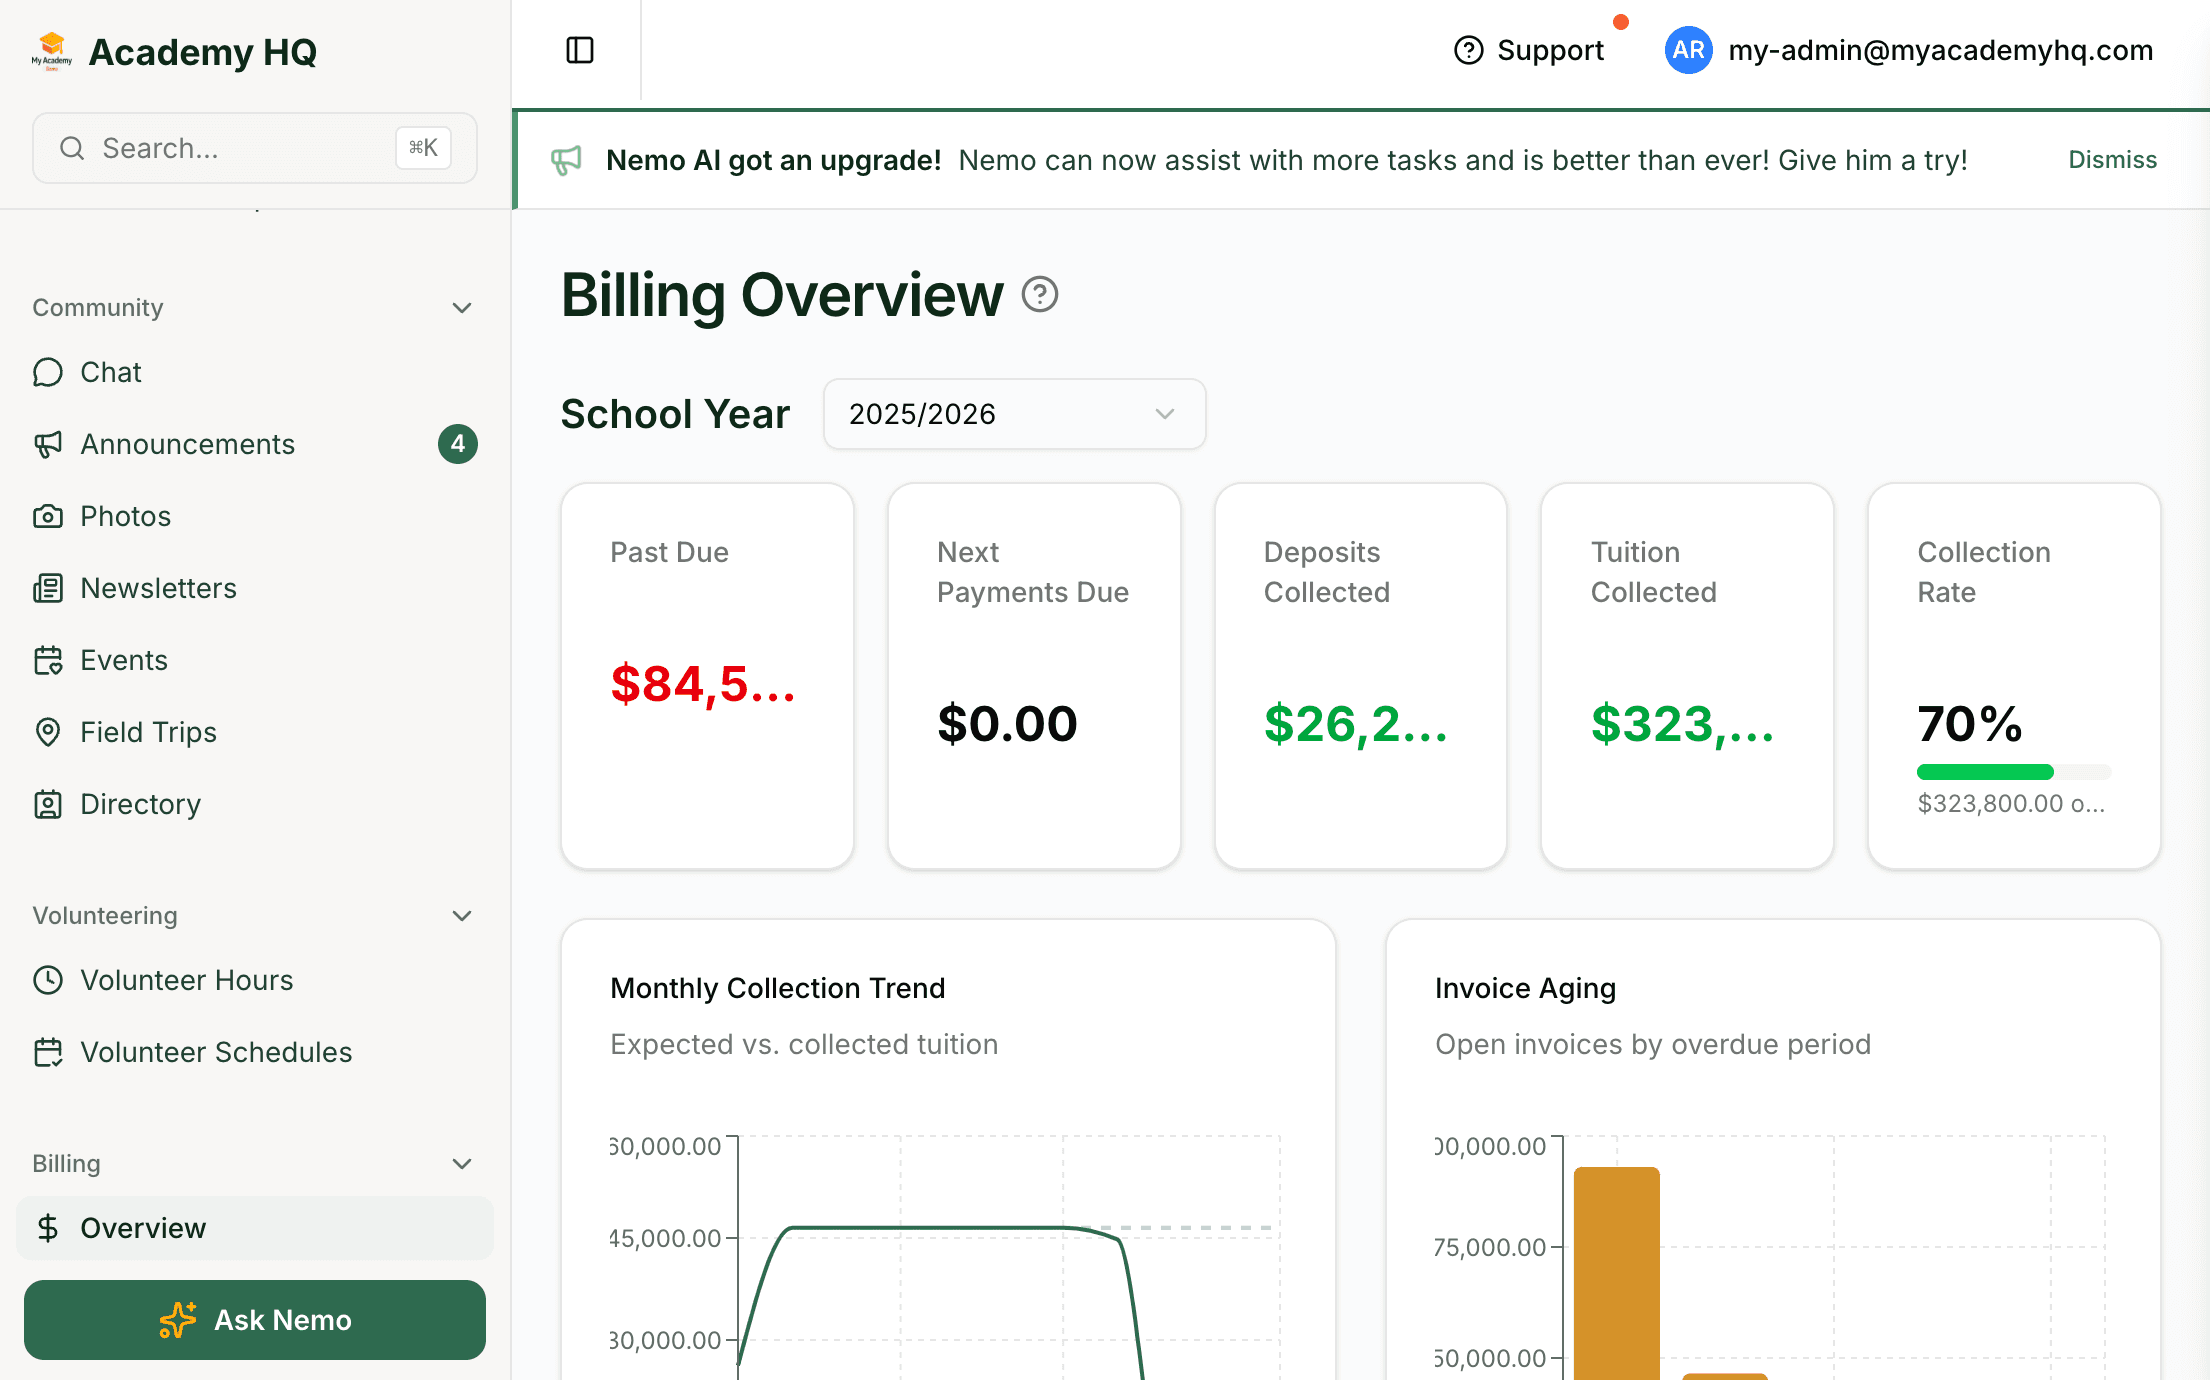Click 'Open invoices by overdue period' subtitle
The width and height of the screenshot is (2210, 1380).
point(1653,1044)
